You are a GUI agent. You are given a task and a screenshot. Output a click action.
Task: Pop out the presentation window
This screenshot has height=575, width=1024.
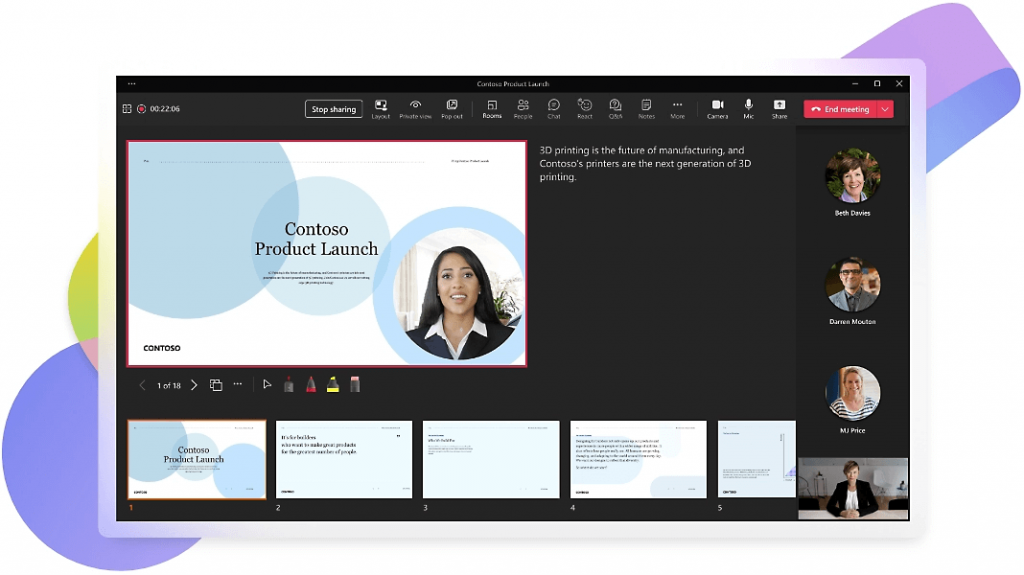452,108
